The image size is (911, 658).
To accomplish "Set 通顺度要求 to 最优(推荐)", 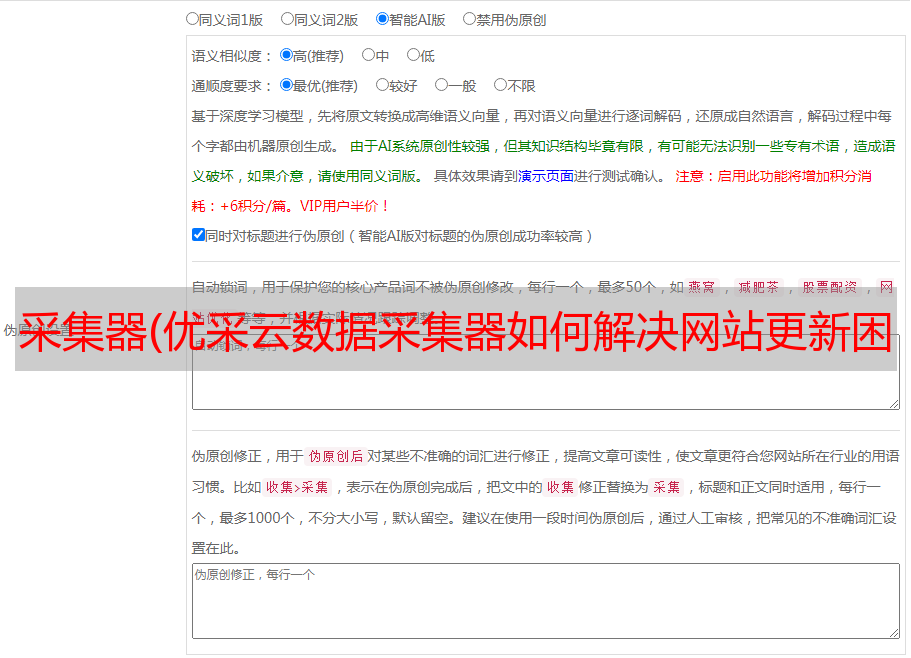I will [x=286, y=85].
